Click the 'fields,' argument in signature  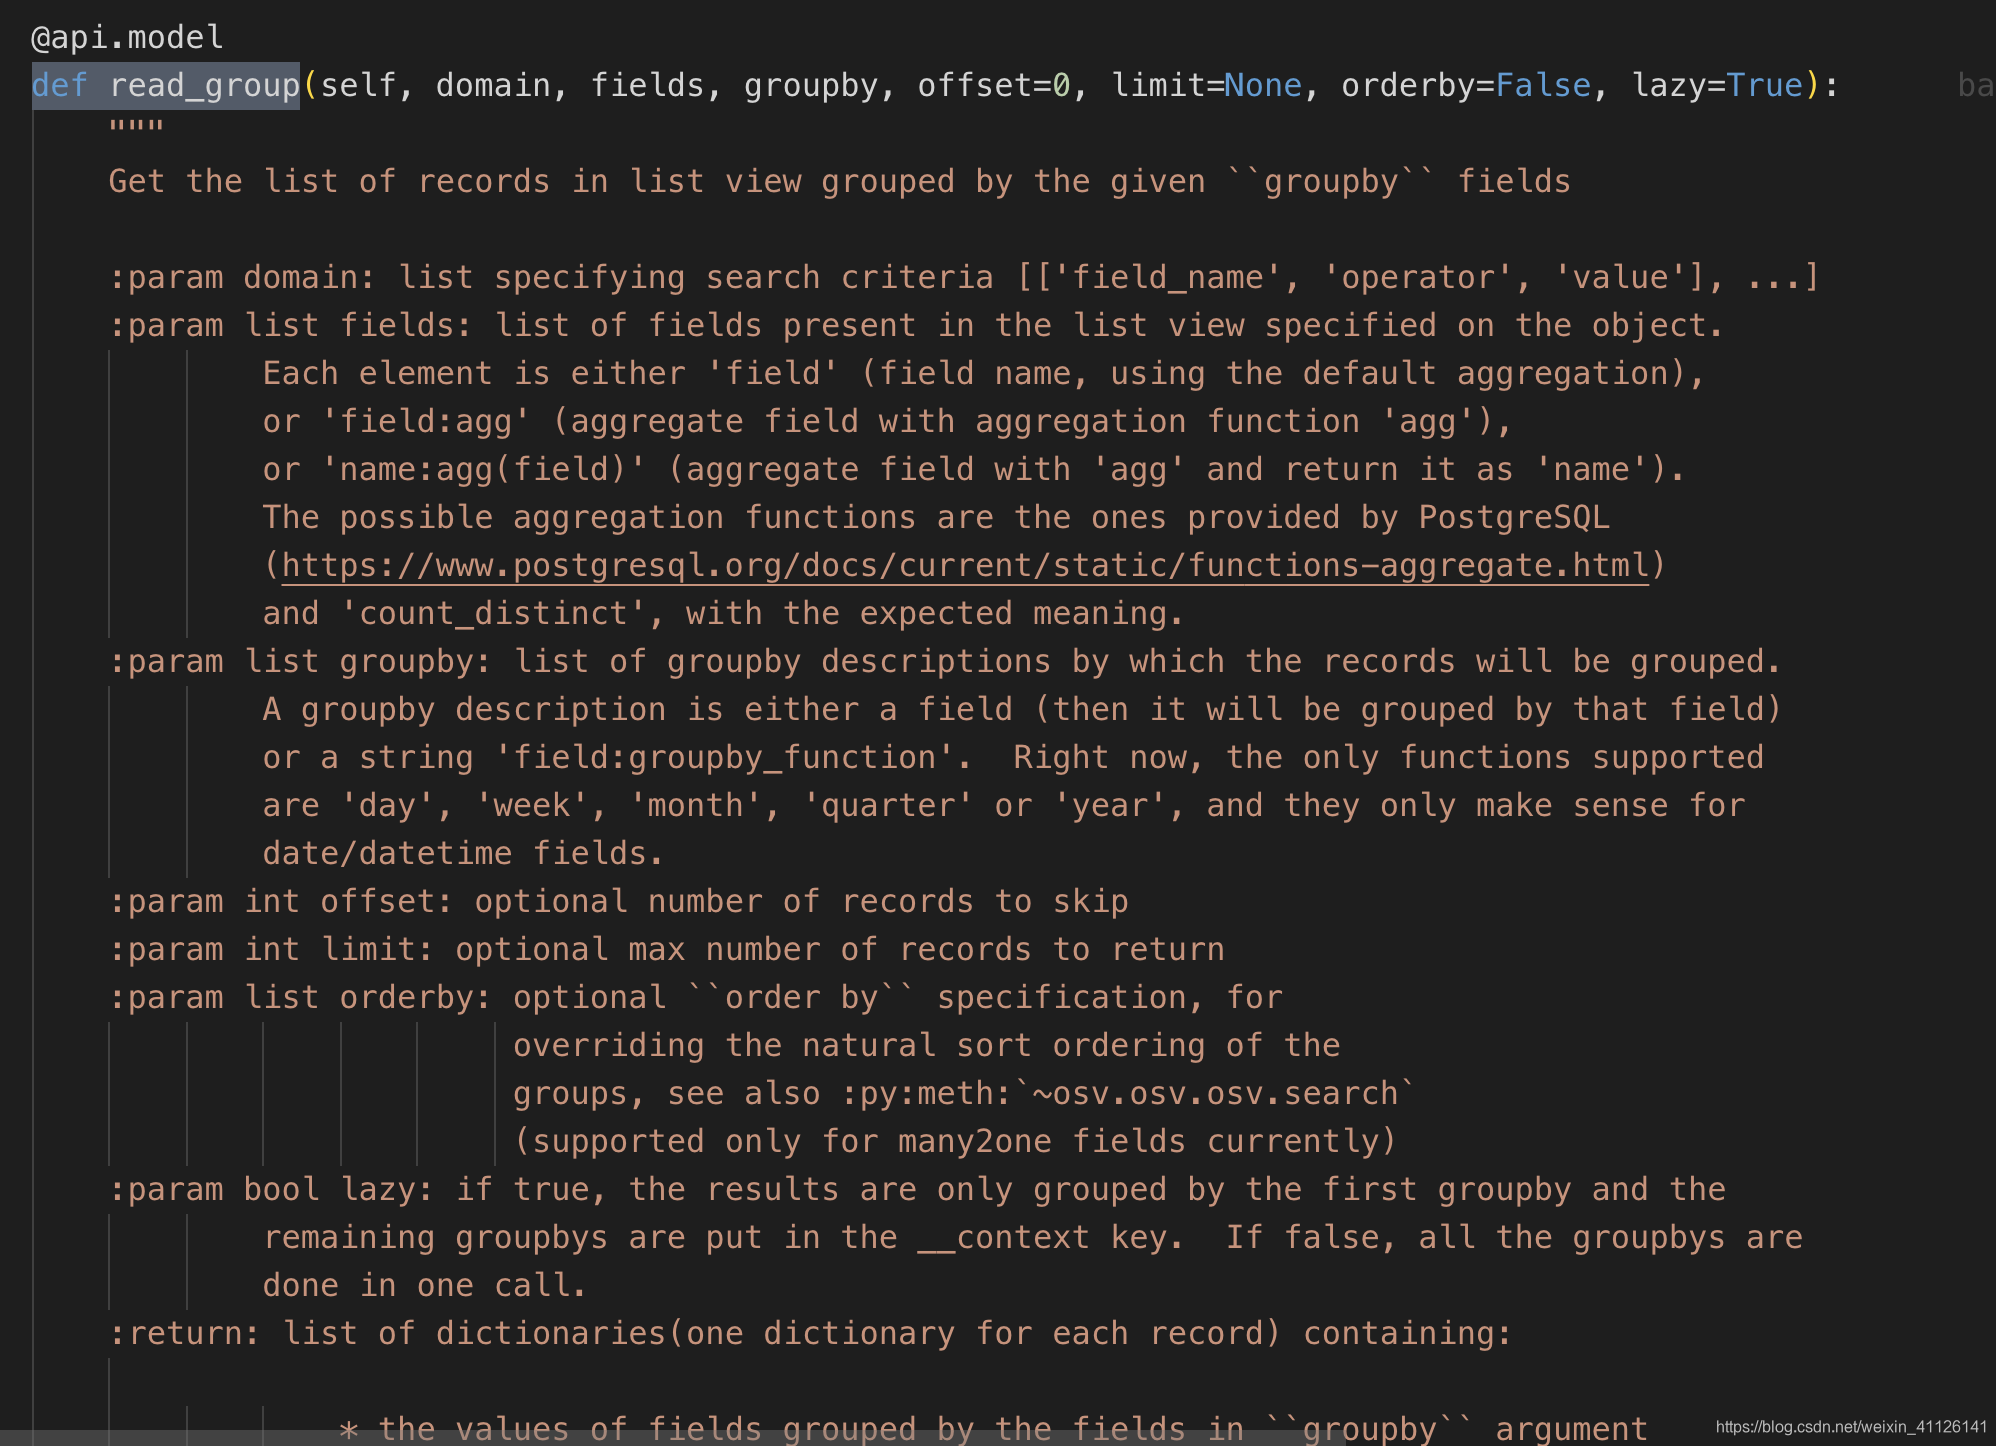[656, 86]
